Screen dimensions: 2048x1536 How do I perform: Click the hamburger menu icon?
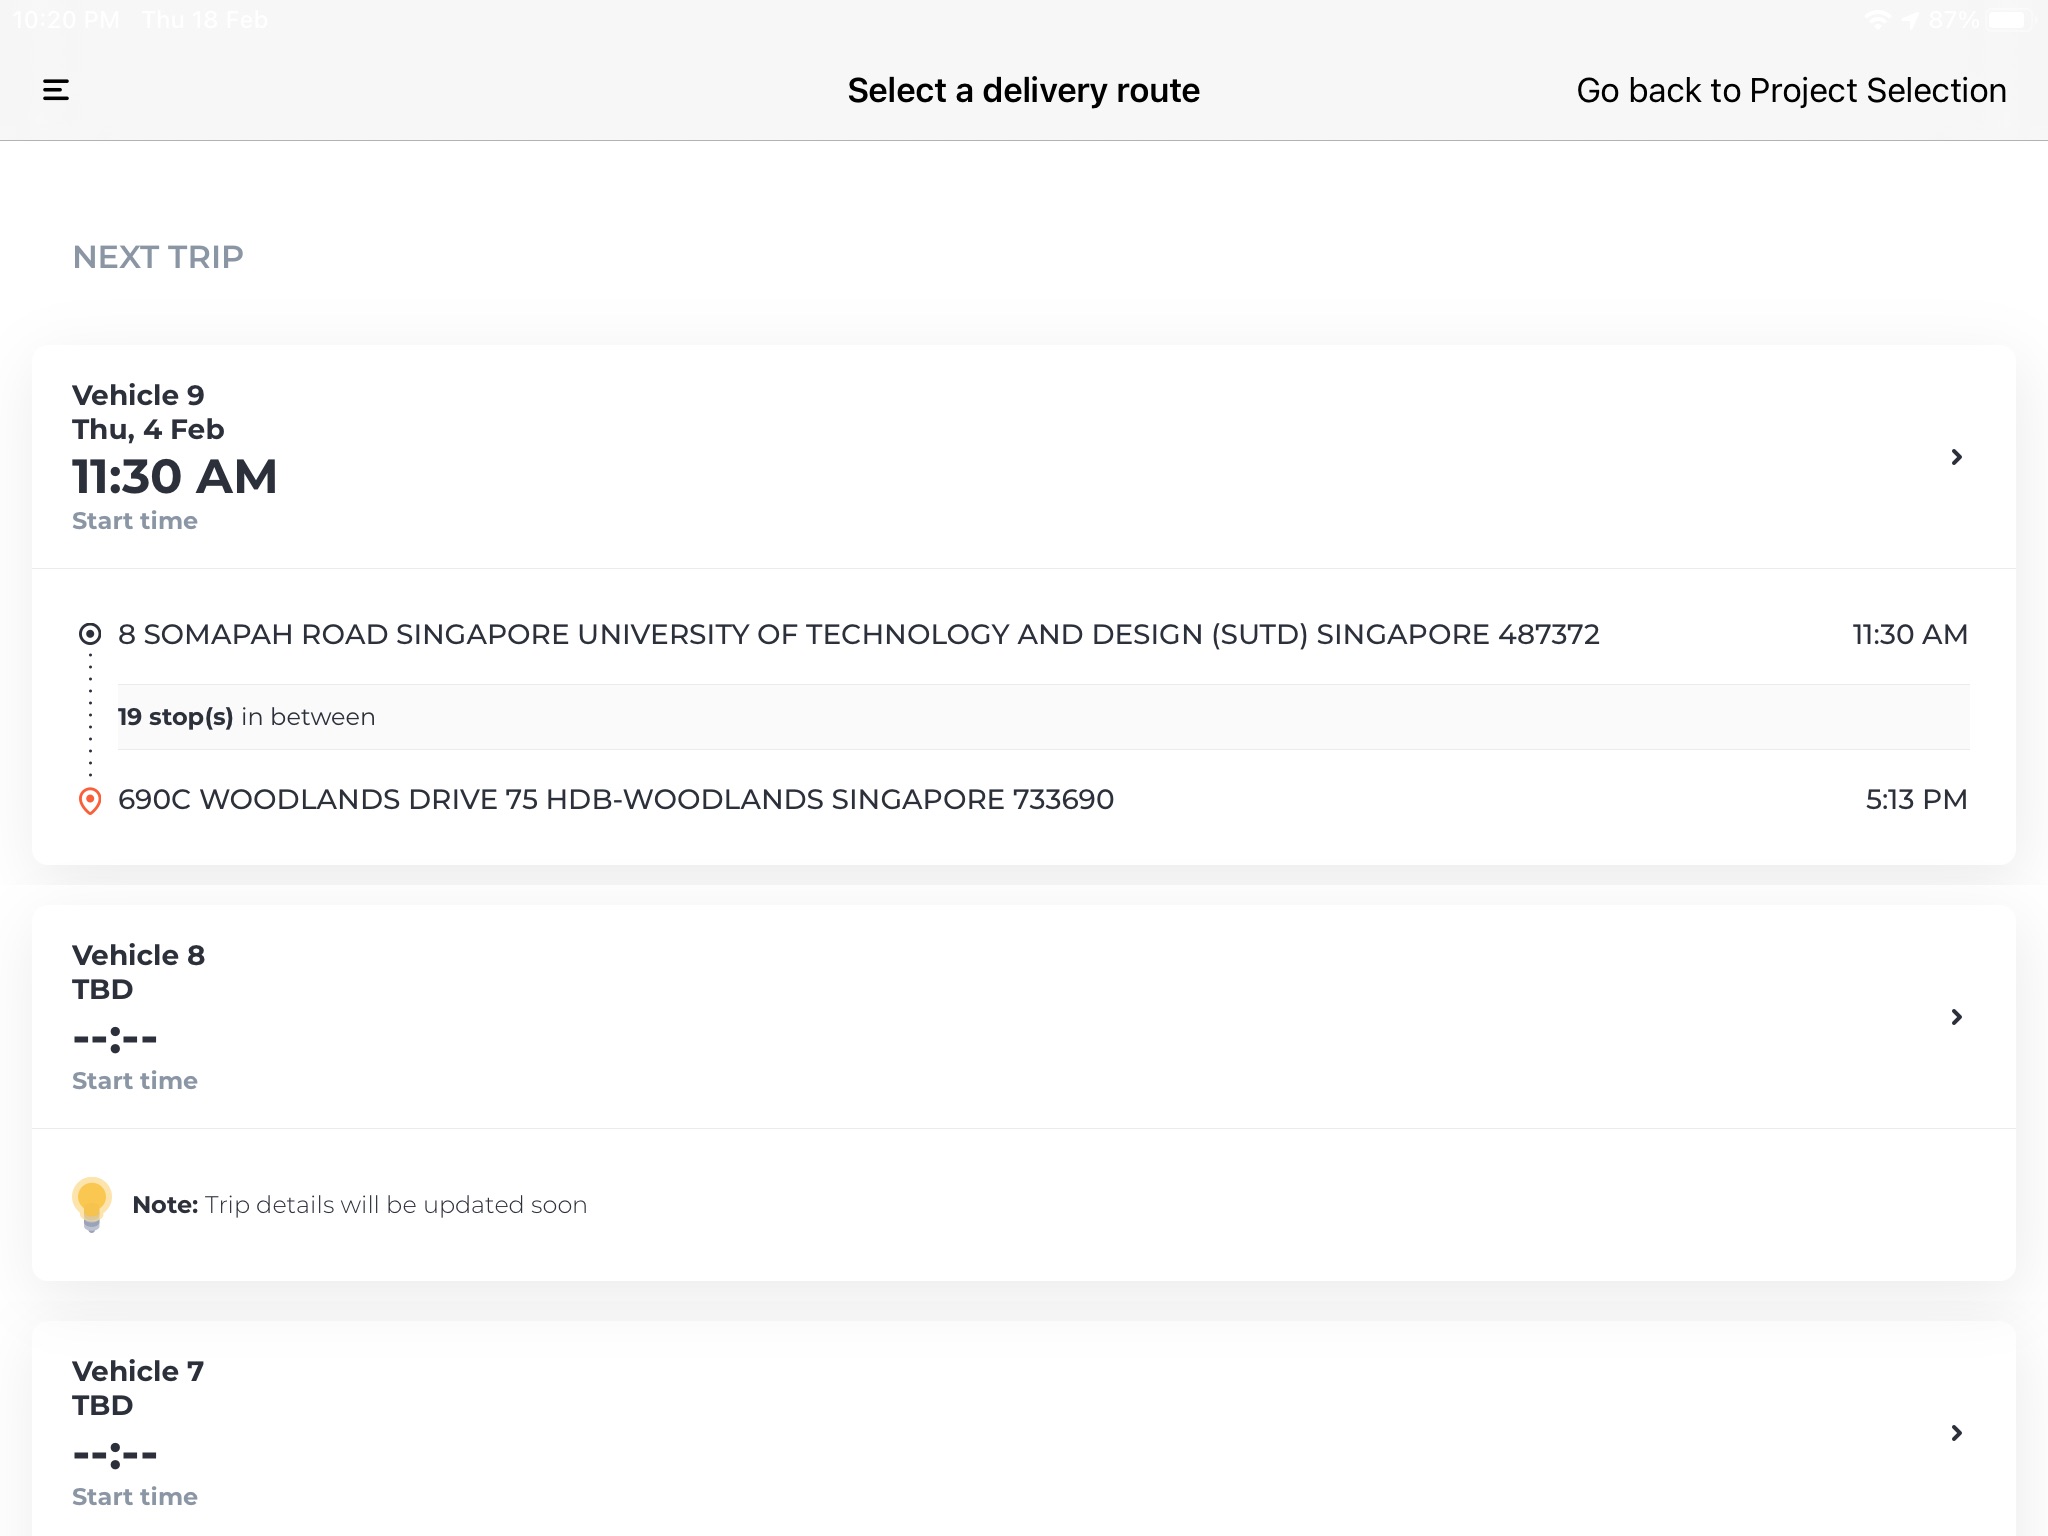tap(55, 89)
